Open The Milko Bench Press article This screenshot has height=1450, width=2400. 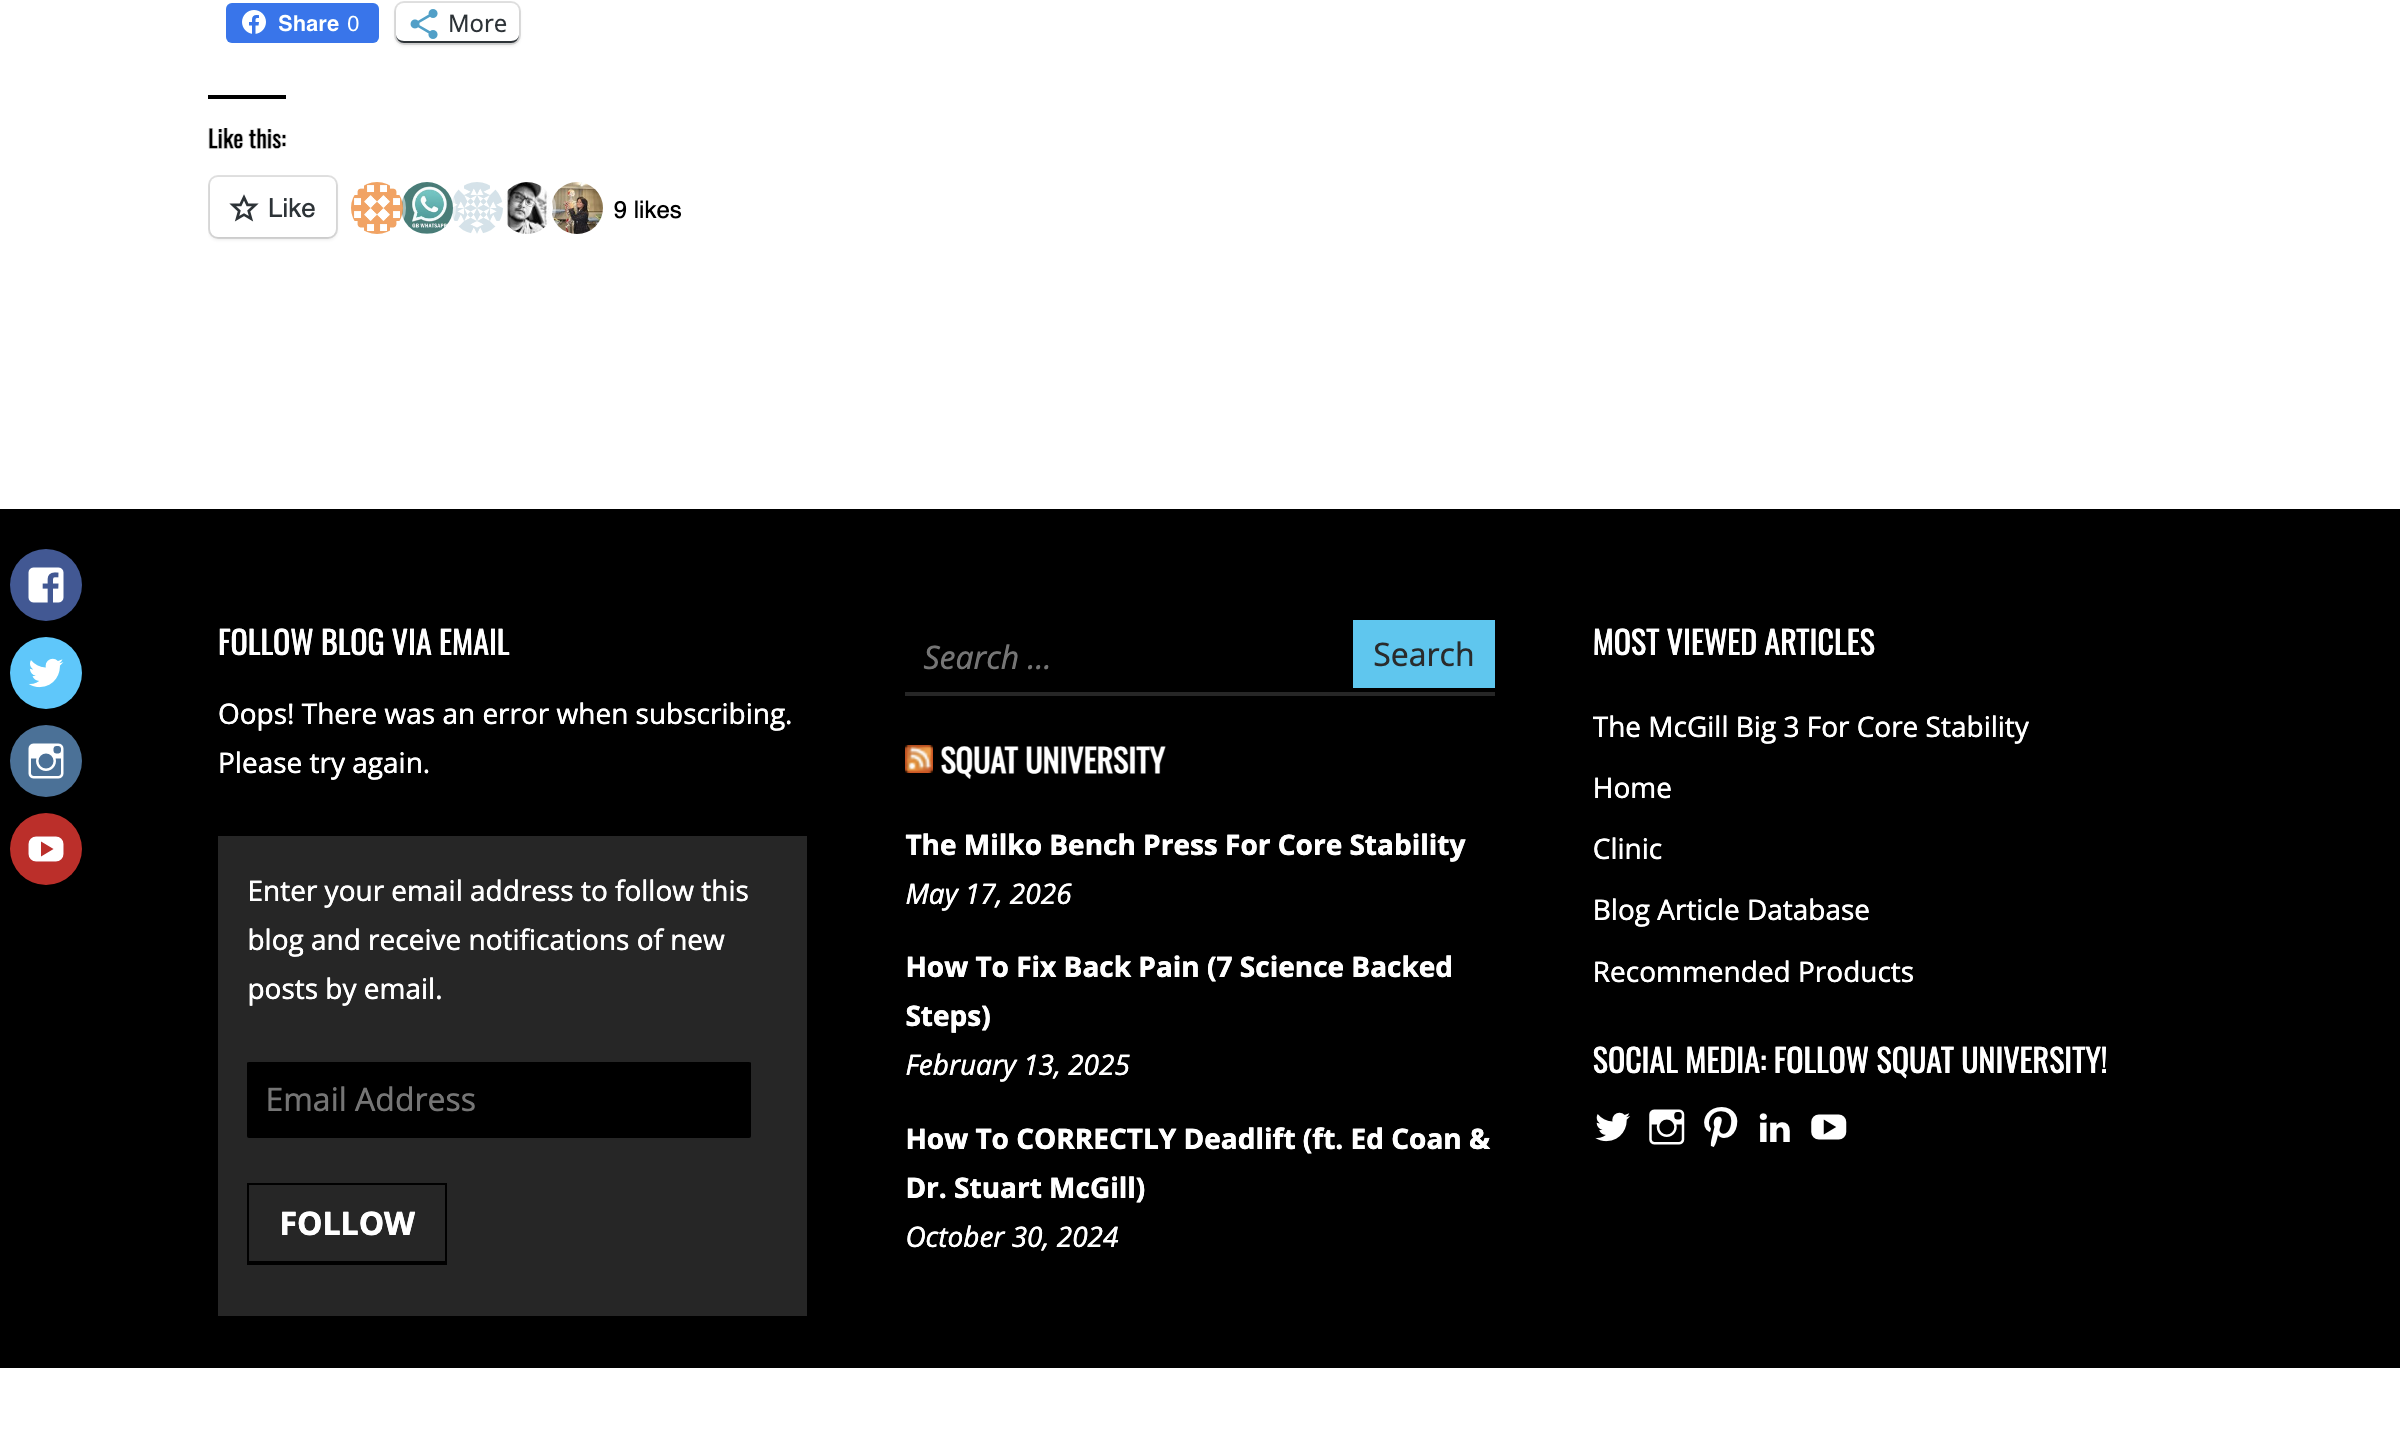pos(1185,845)
